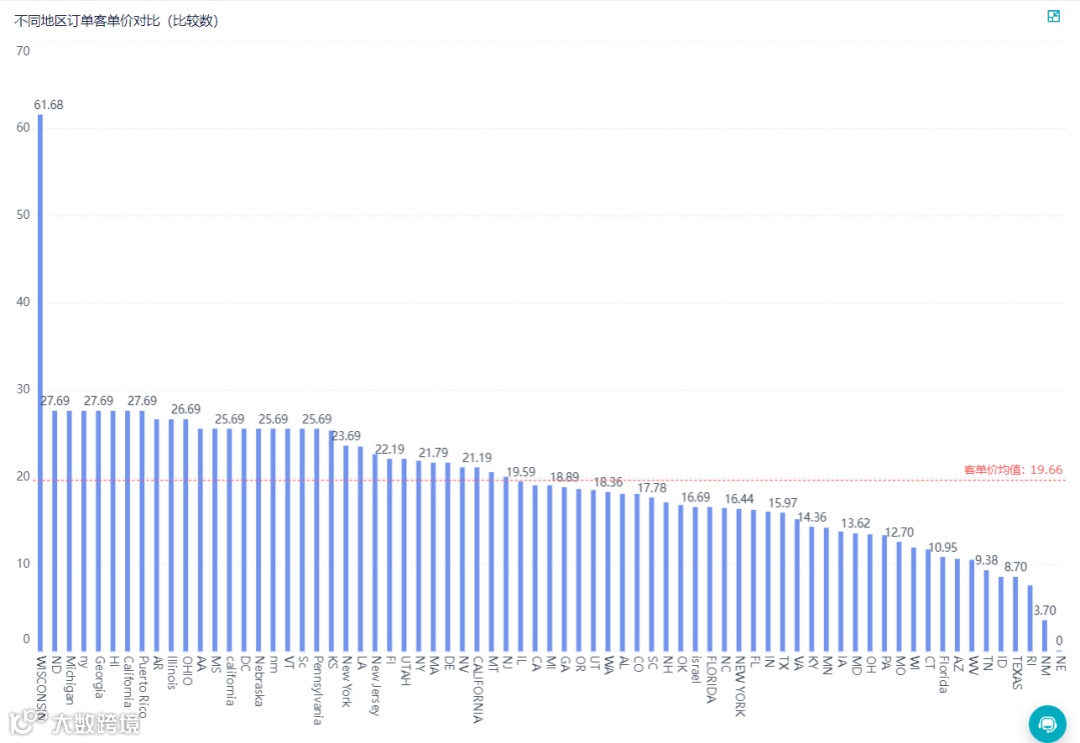
Task: Click the 16.44 value label
Action: tap(739, 499)
